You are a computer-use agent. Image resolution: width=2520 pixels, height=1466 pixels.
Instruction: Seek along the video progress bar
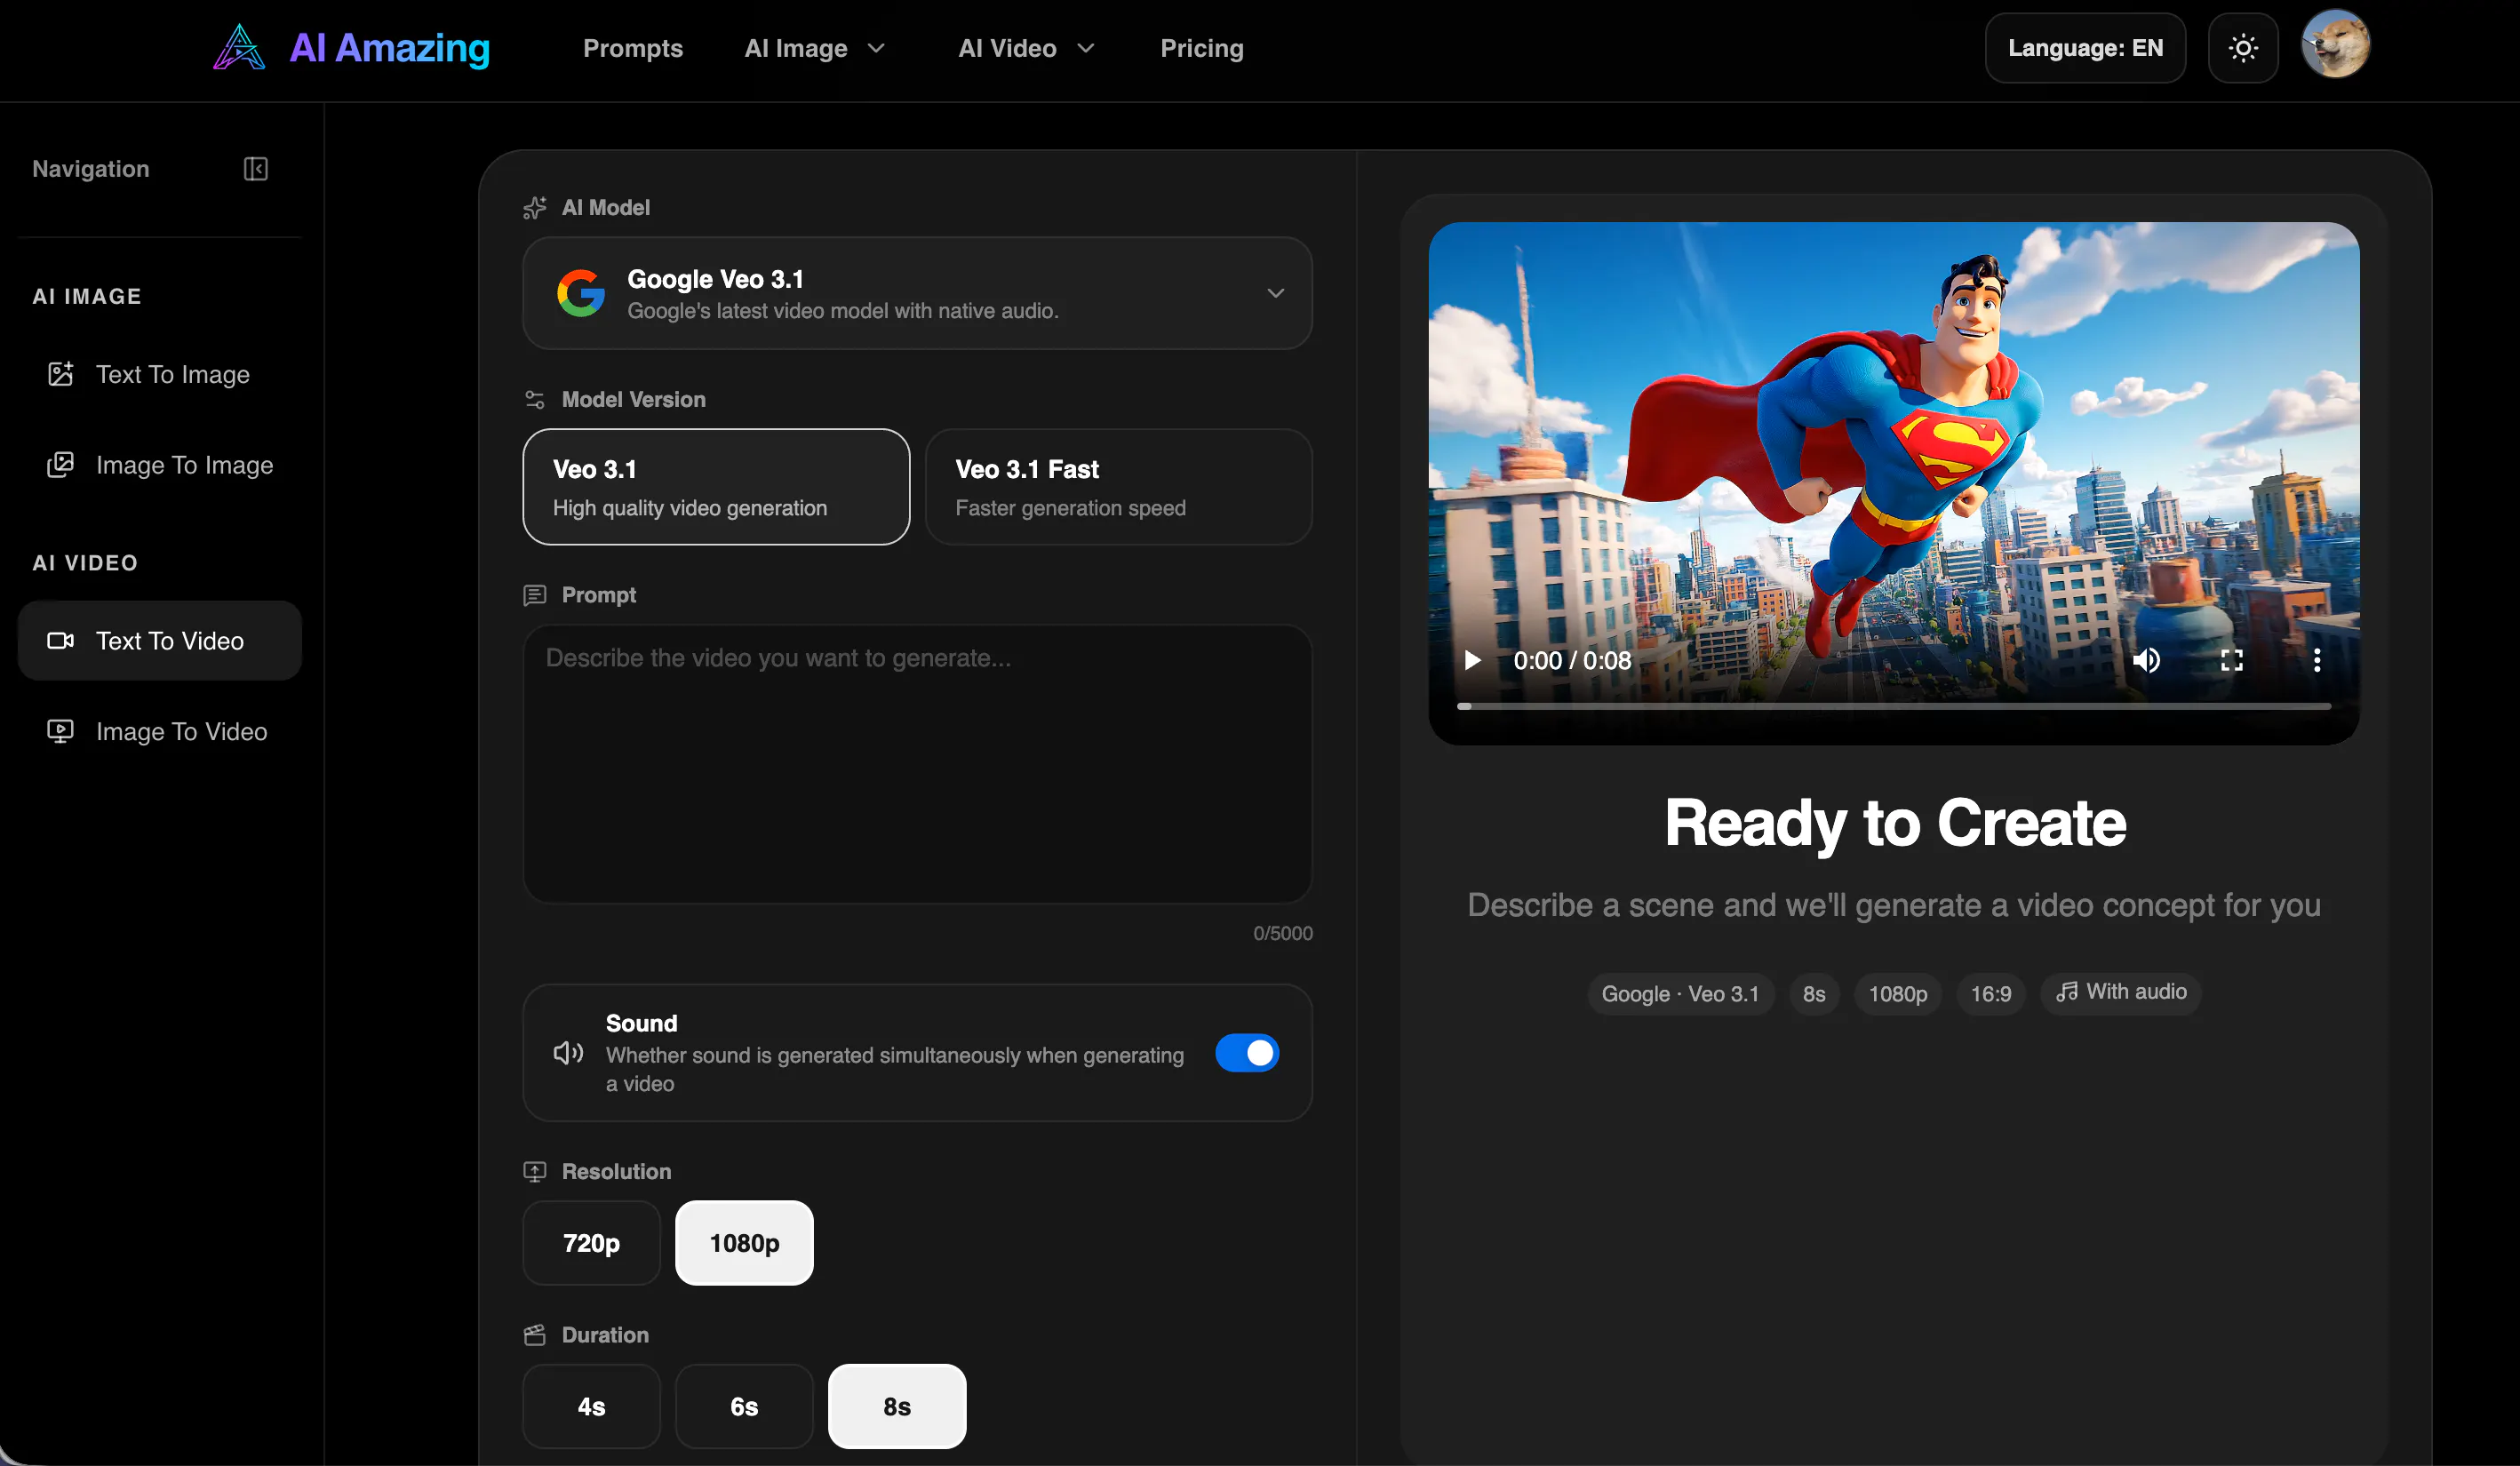pyautogui.click(x=1894, y=706)
